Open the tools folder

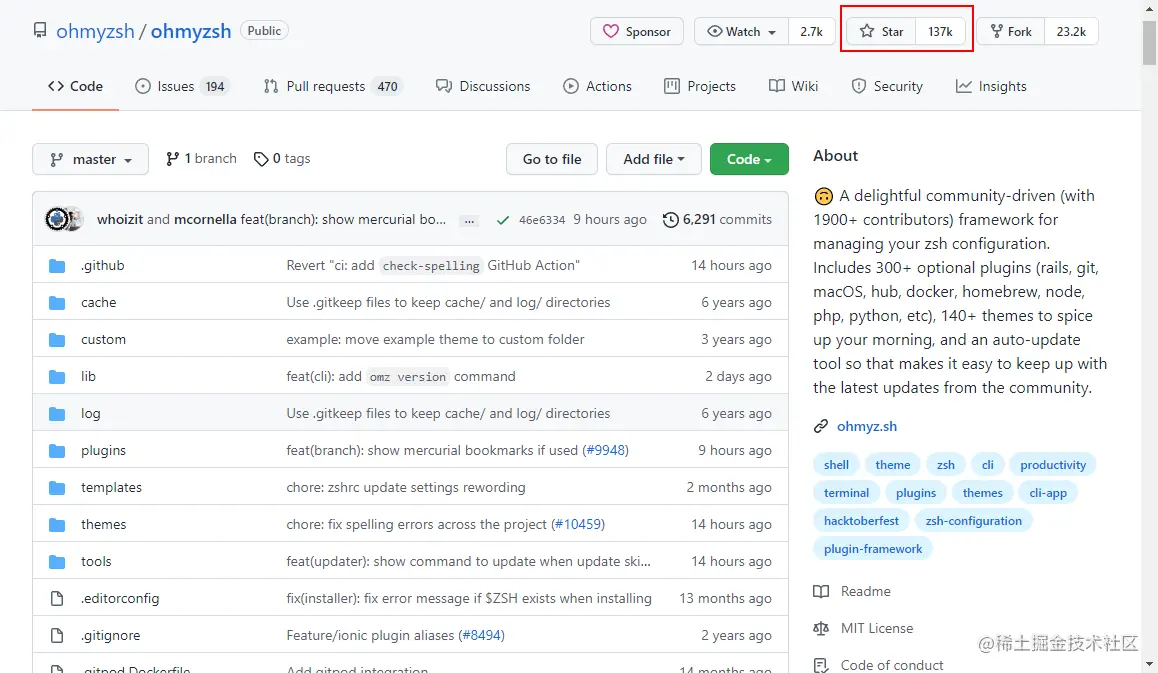point(96,561)
